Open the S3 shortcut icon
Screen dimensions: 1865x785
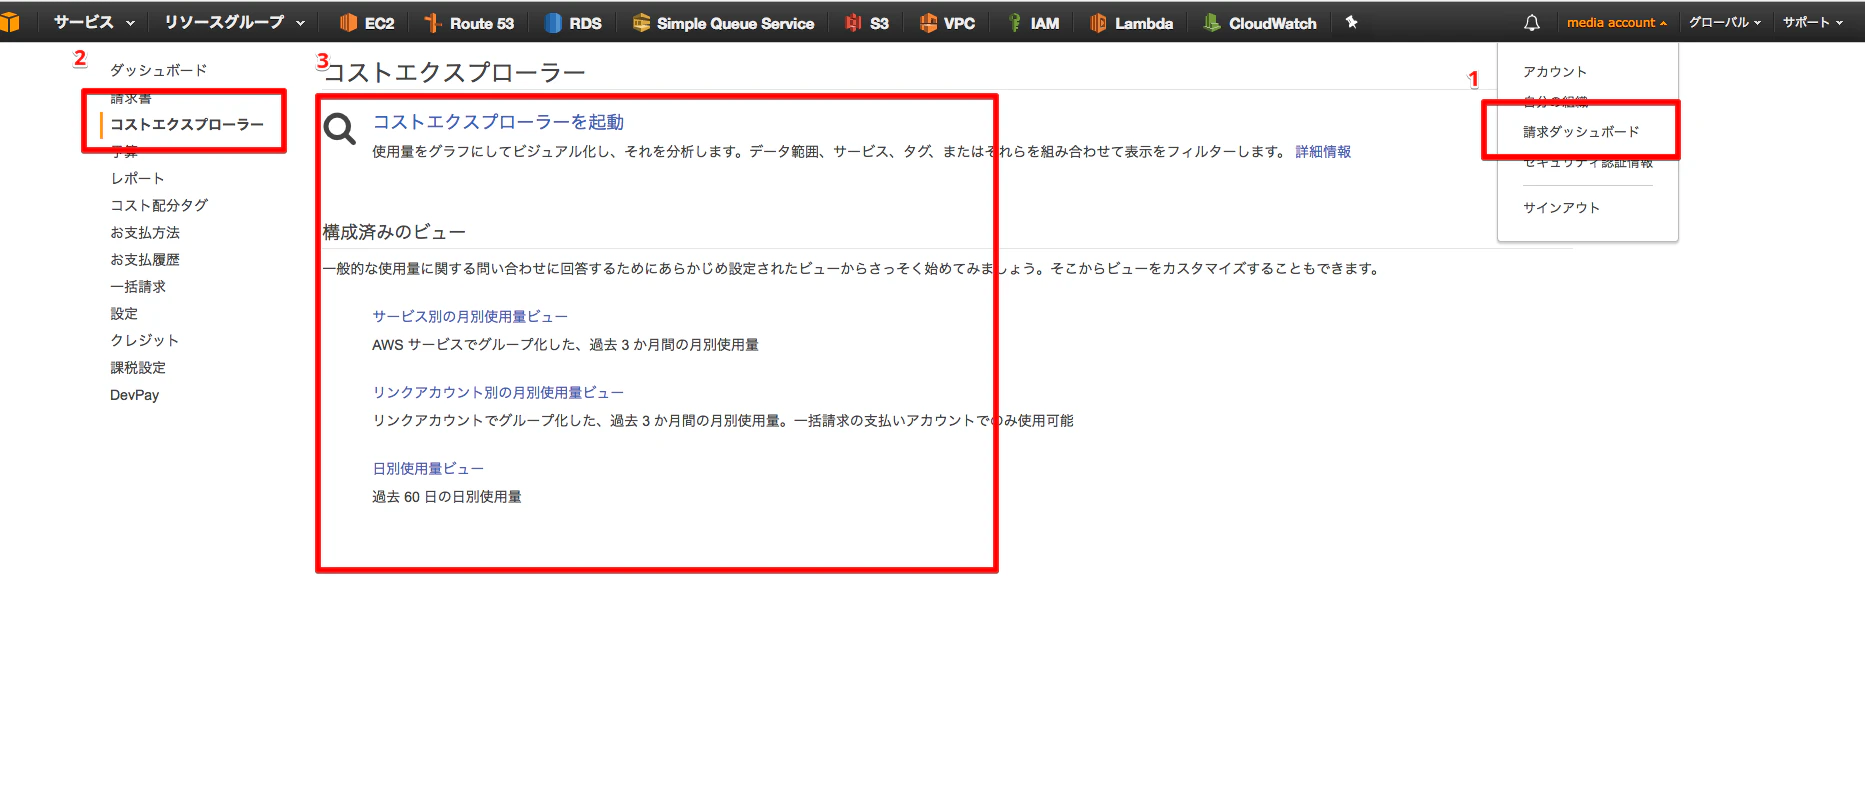tap(853, 23)
